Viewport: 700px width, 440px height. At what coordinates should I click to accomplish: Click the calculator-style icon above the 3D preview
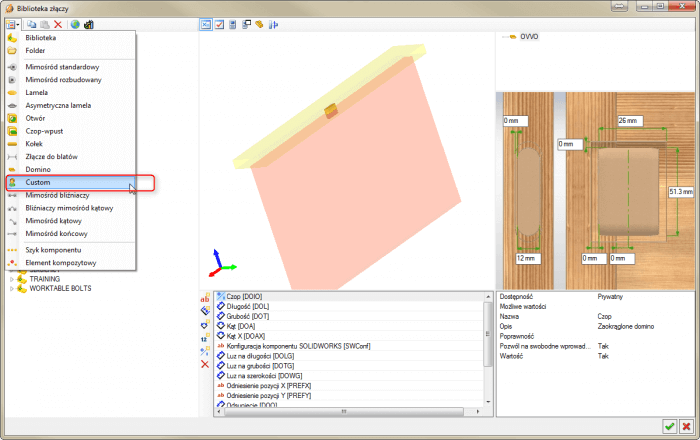[x=233, y=25]
